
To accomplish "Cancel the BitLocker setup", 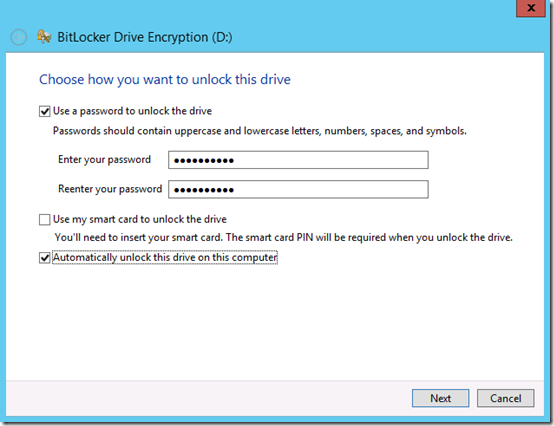I will tap(506, 398).
